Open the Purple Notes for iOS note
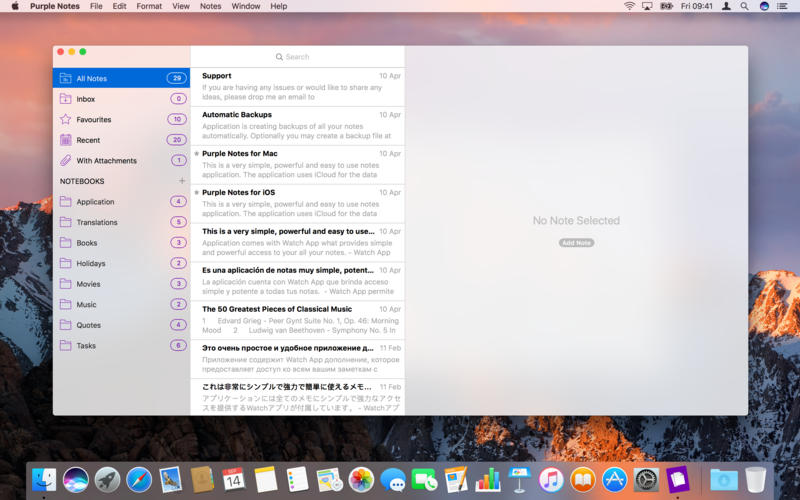 297,204
